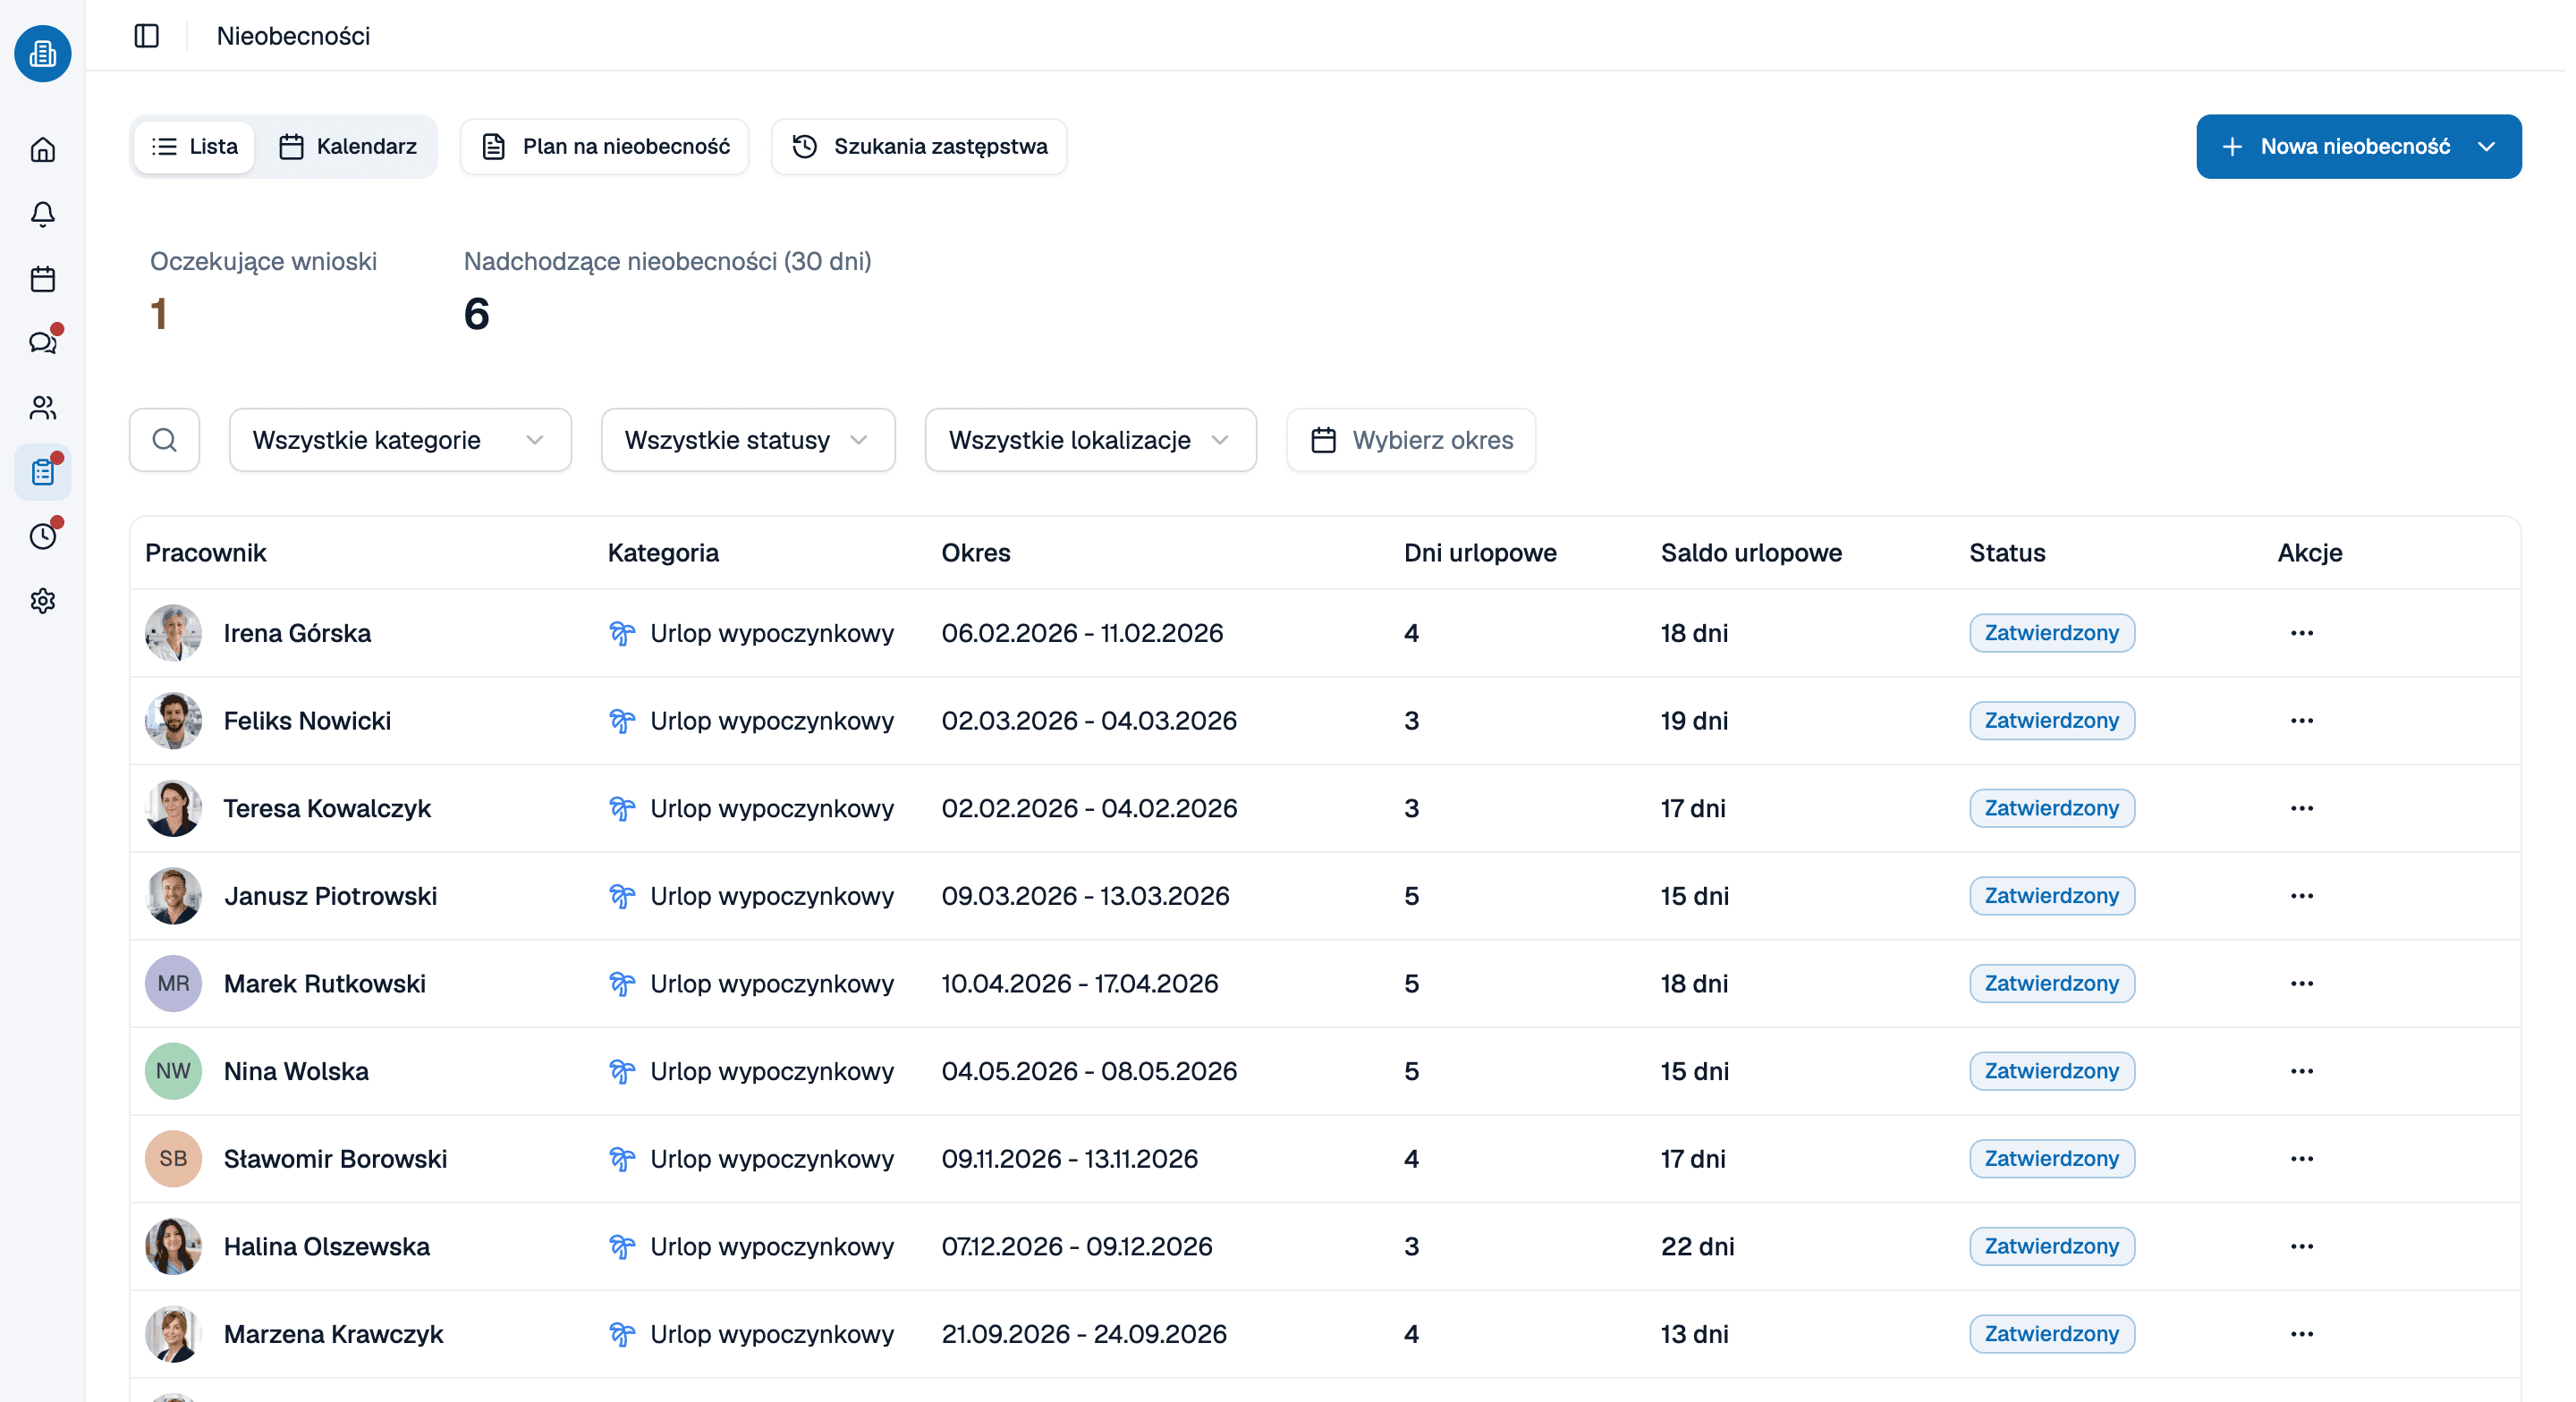2576x1402 pixels.
Task: Open actions menu for Teresa Kowalczyk
Action: [2301, 808]
